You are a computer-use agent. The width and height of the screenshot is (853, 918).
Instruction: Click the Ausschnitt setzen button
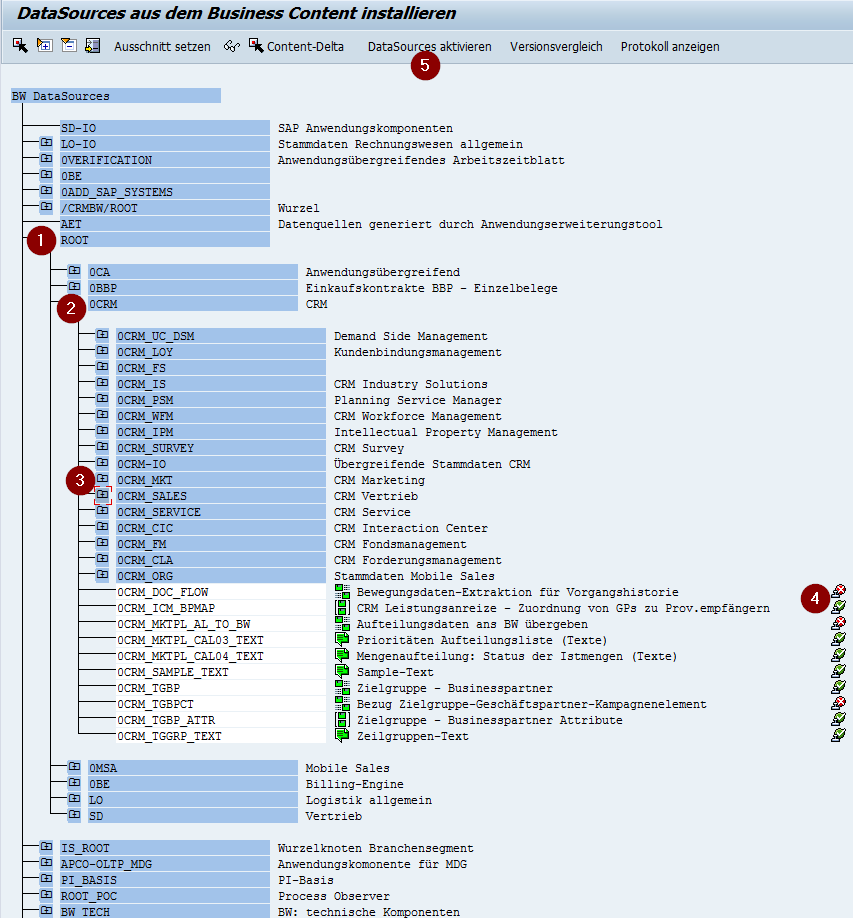[x=162, y=47]
